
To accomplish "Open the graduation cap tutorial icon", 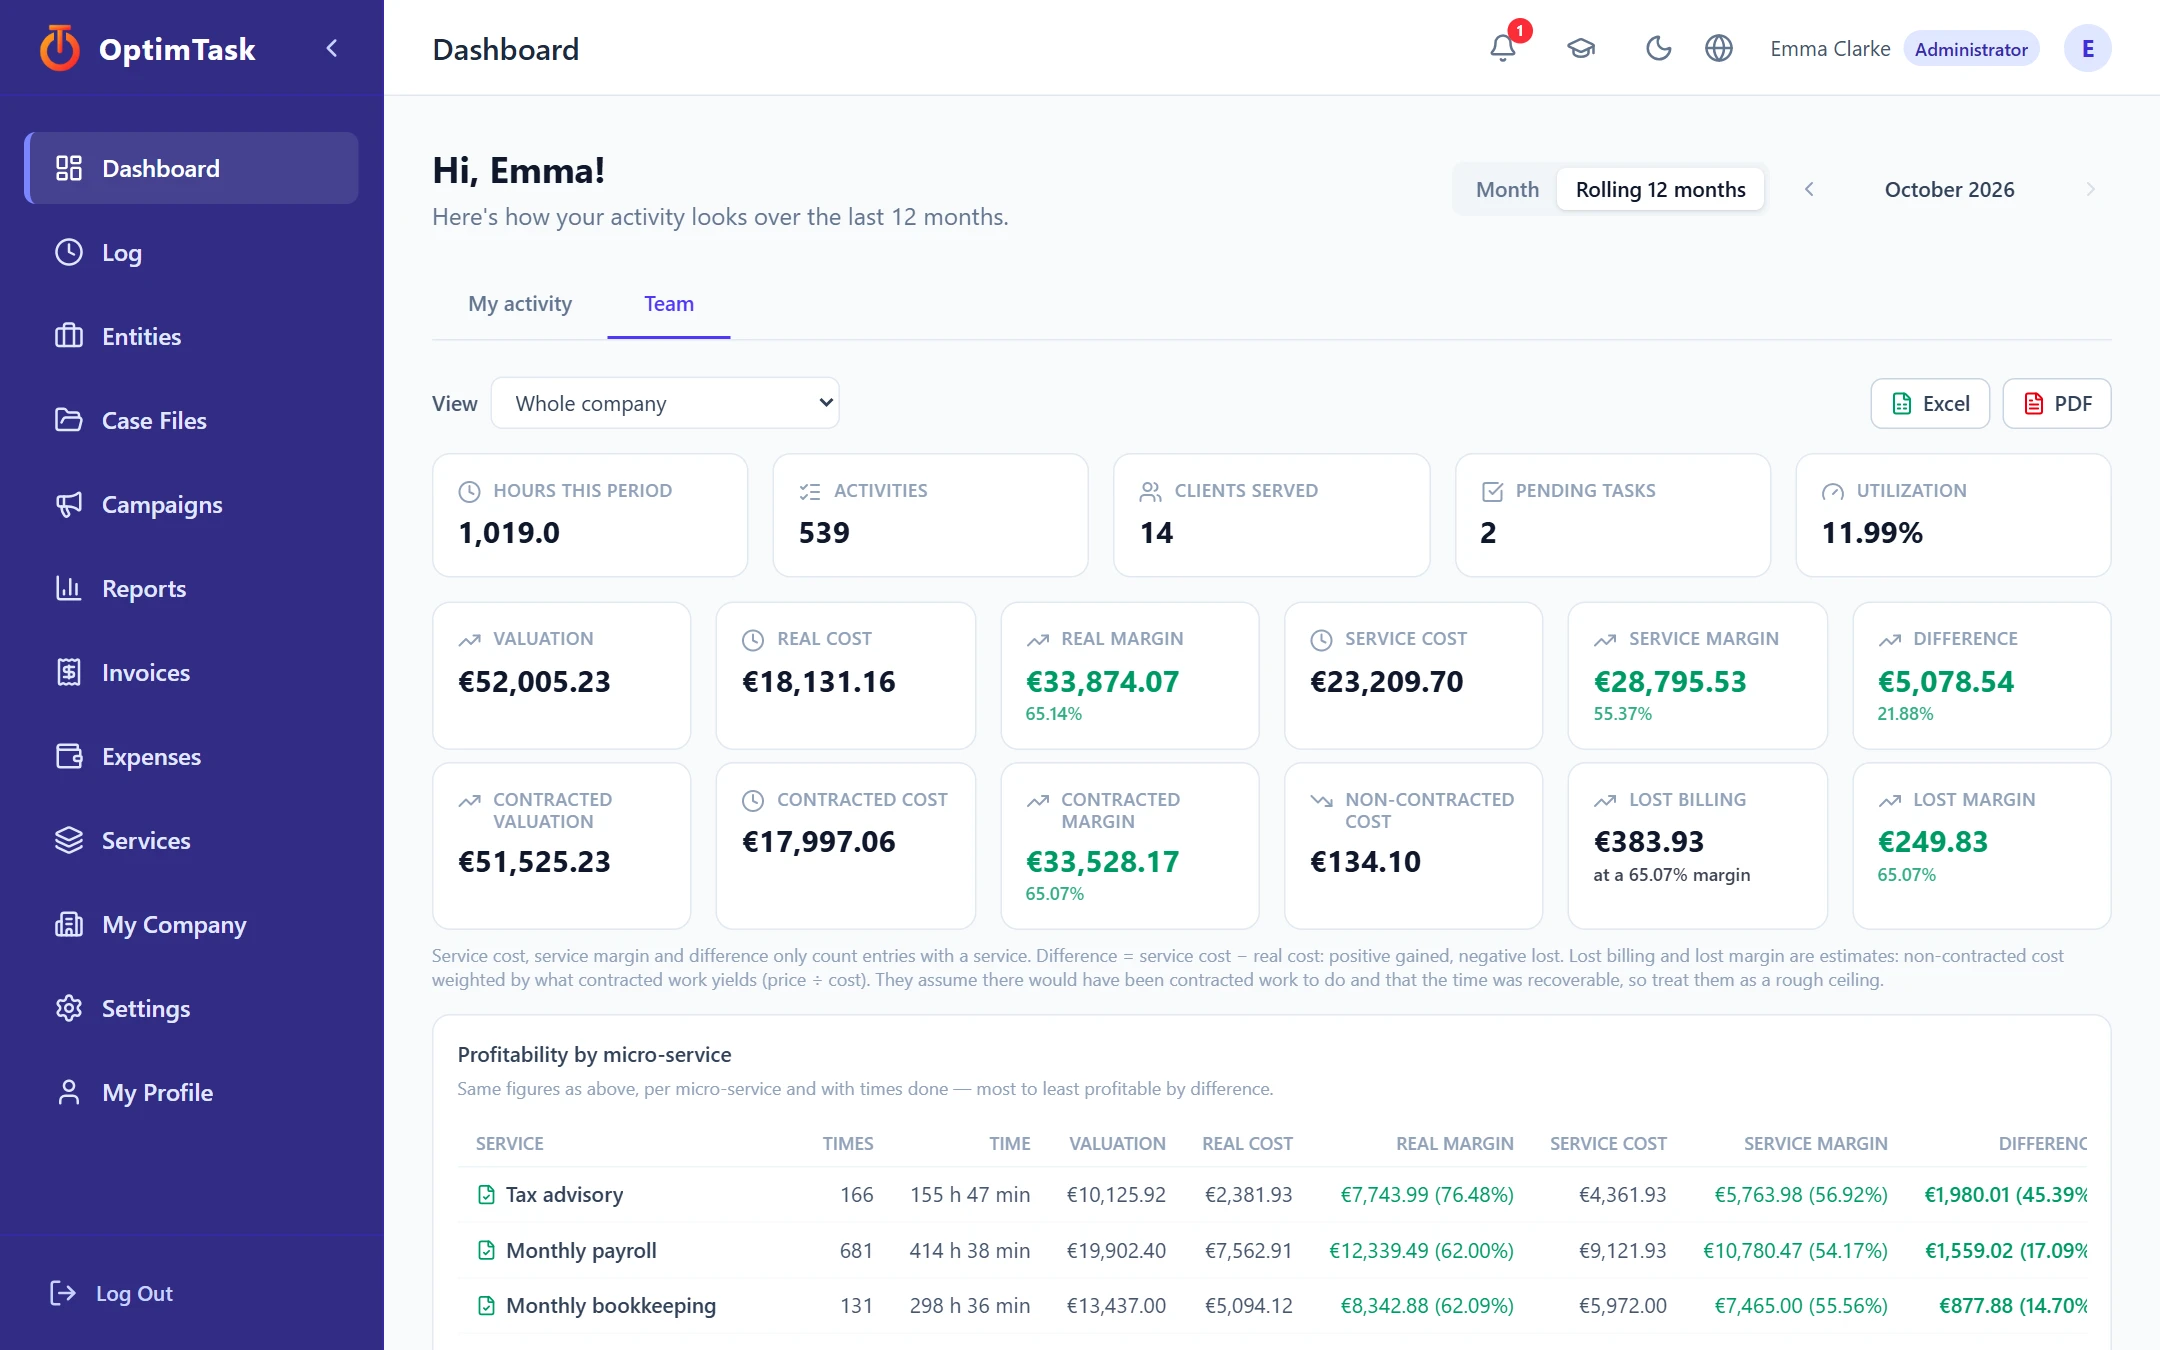I will pyautogui.click(x=1580, y=48).
